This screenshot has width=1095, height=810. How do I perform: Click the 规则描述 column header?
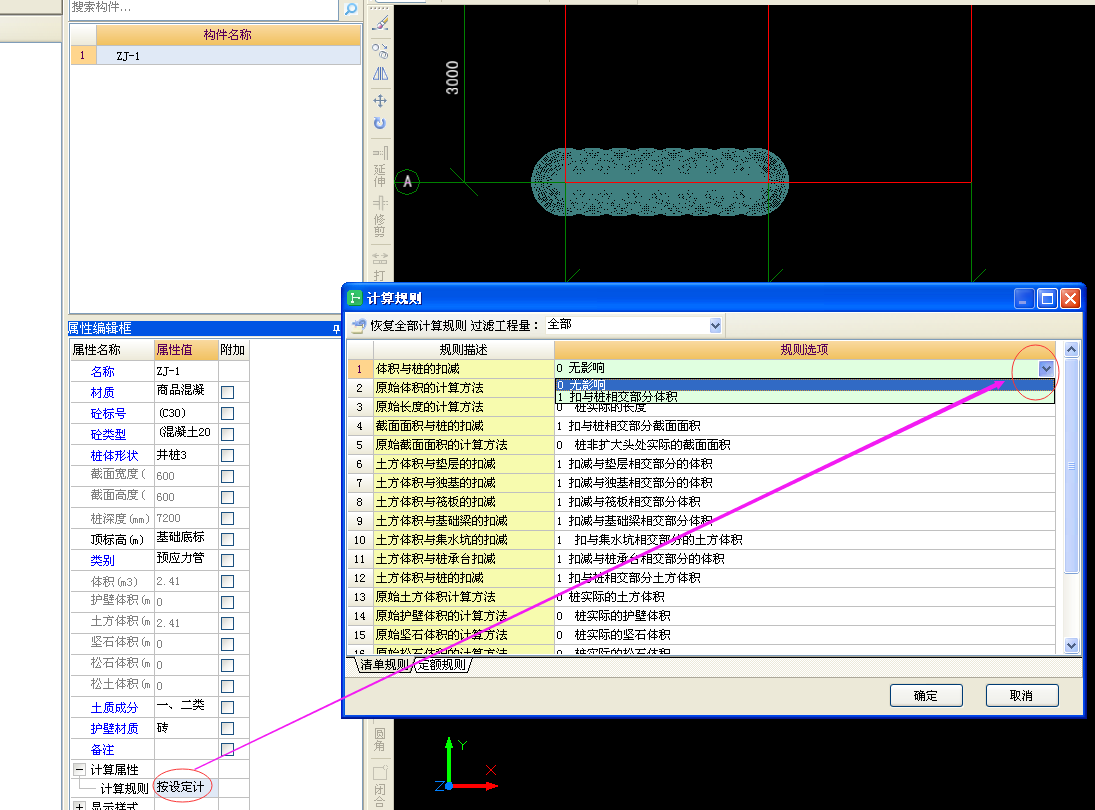click(464, 350)
